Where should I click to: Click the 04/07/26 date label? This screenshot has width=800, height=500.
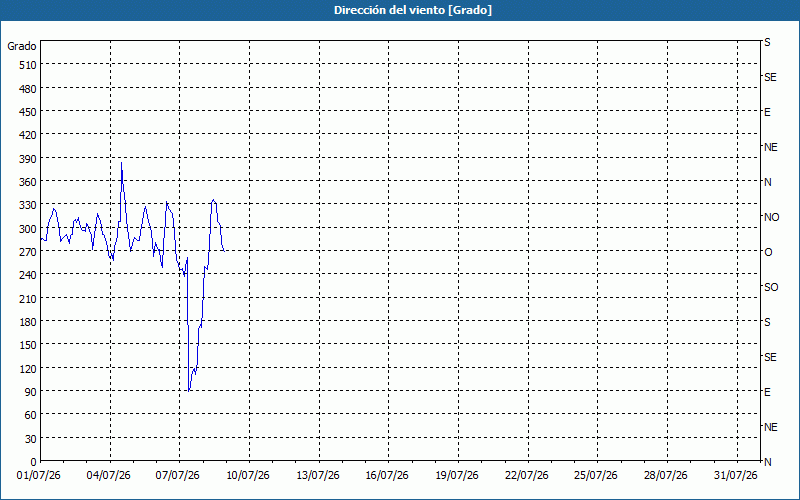(x=108, y=476)
